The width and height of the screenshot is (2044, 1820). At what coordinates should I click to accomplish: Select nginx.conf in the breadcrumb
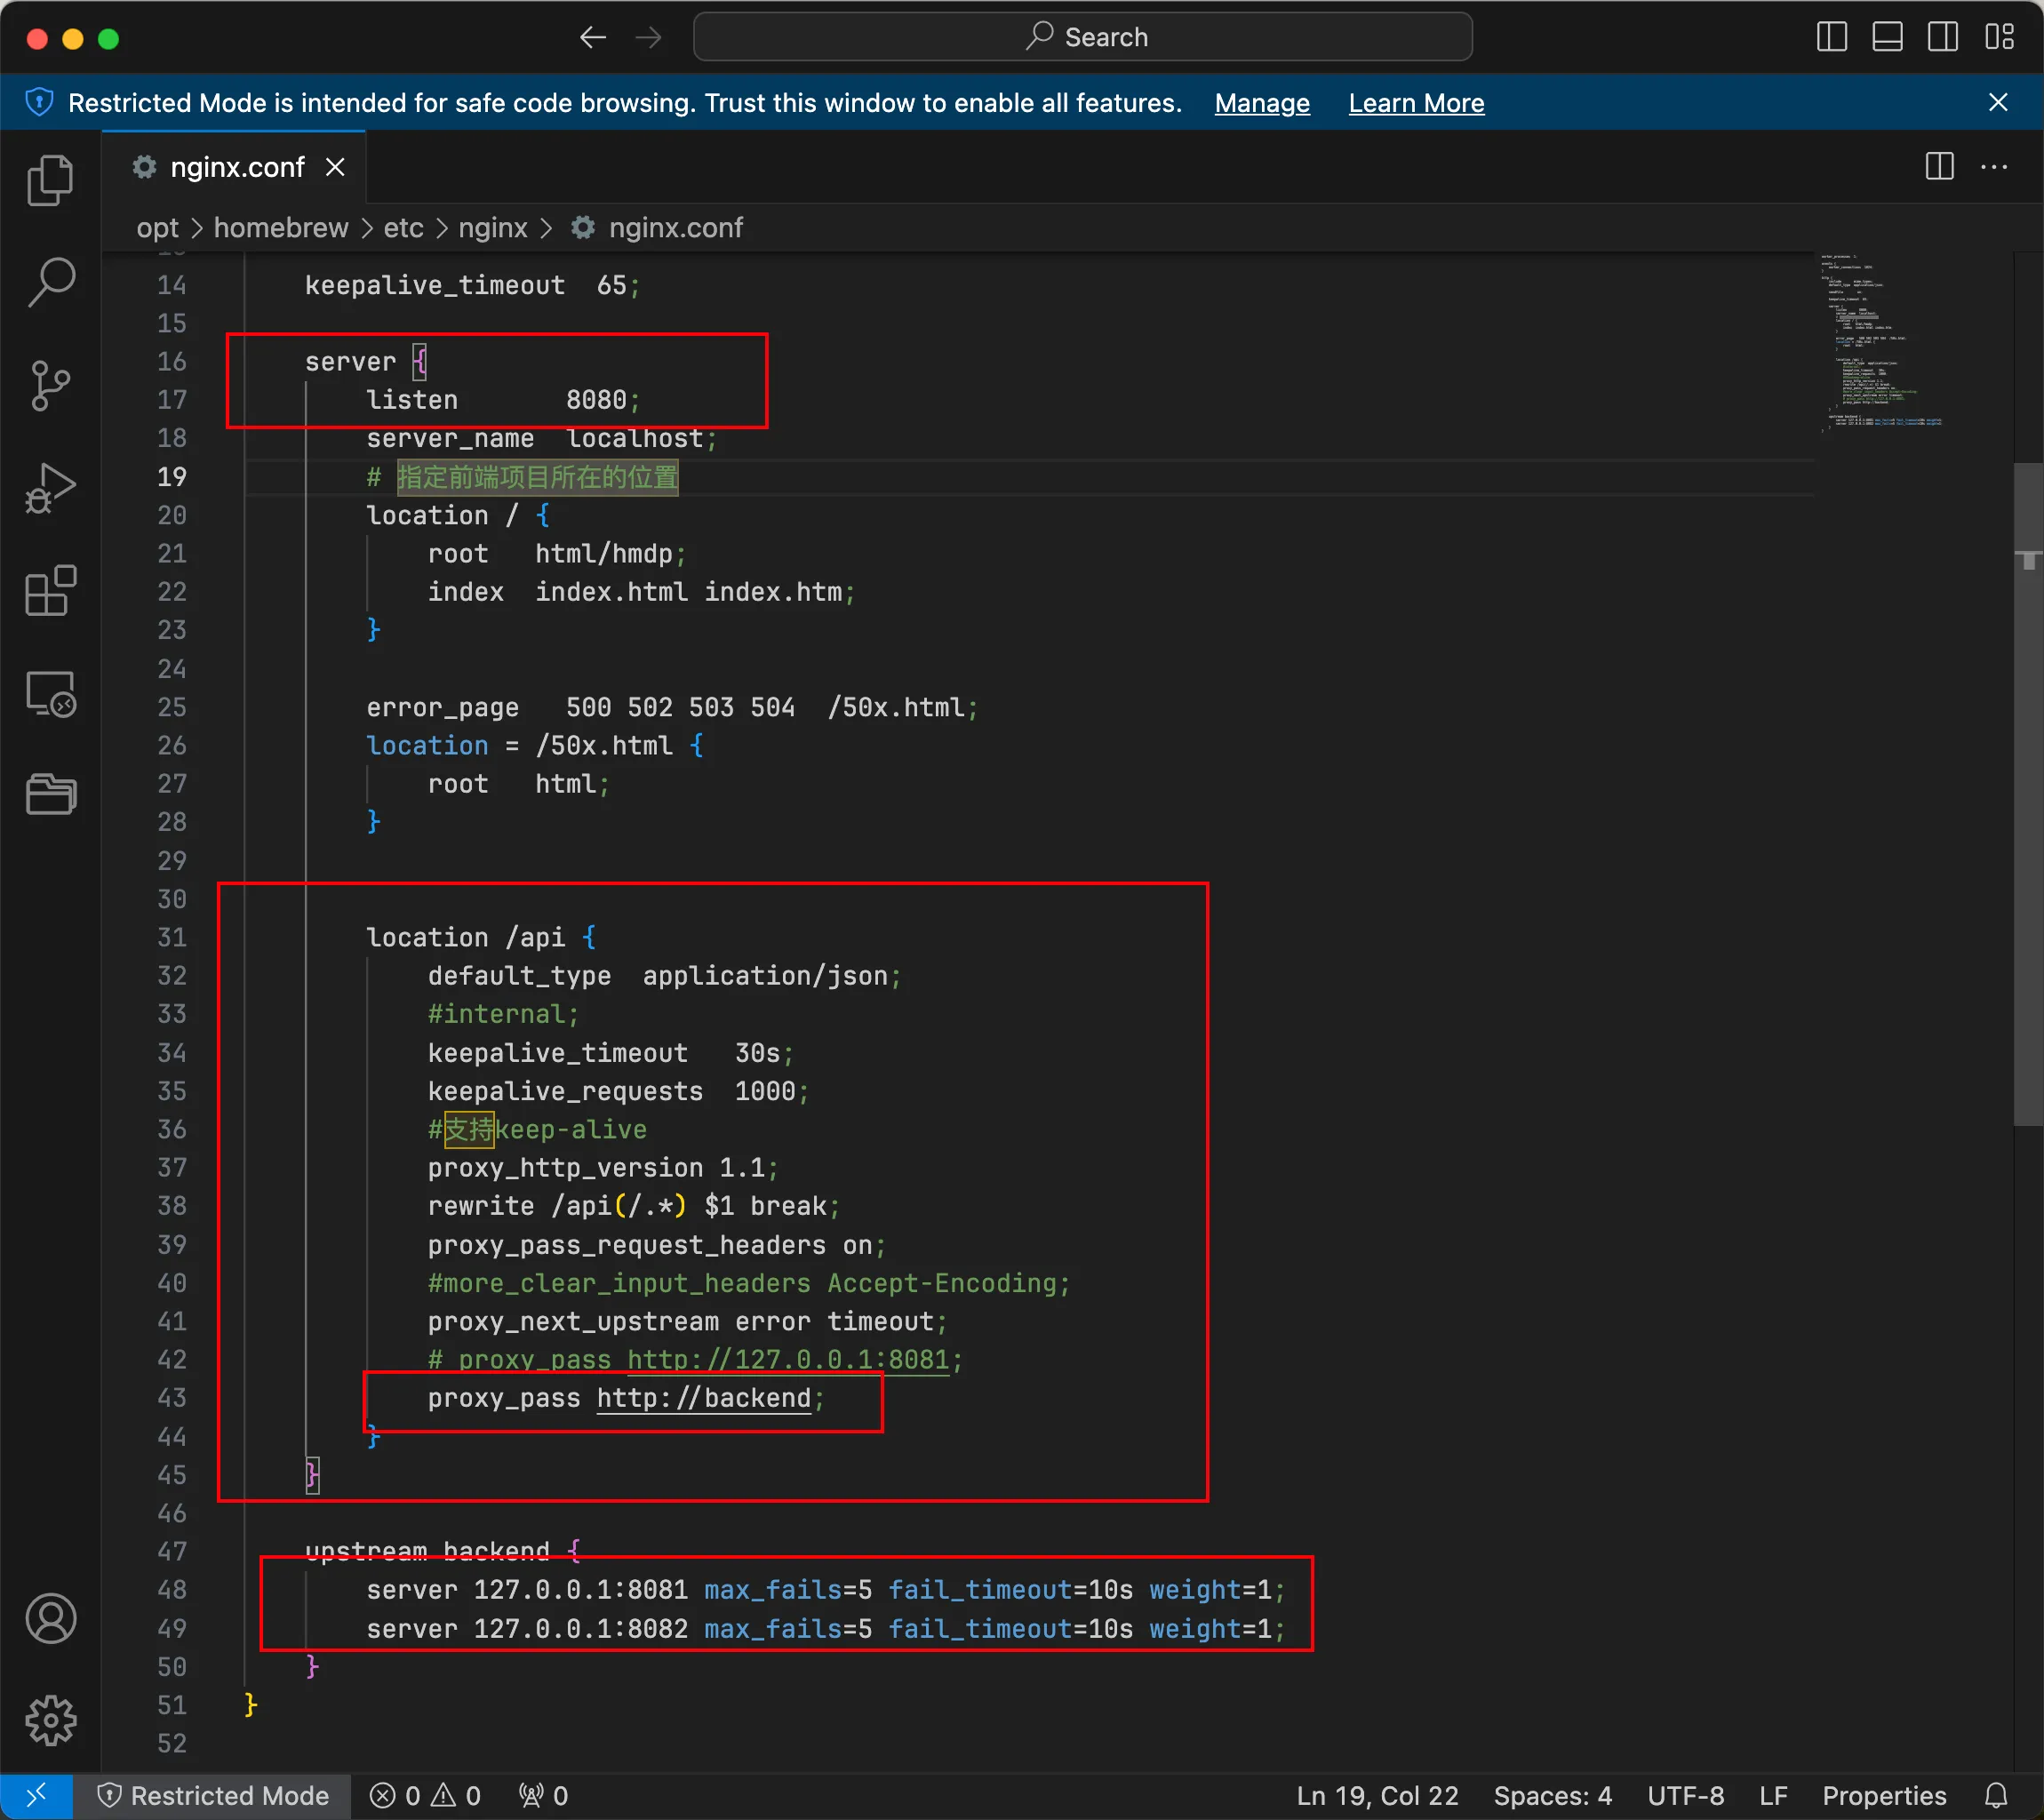675,228
